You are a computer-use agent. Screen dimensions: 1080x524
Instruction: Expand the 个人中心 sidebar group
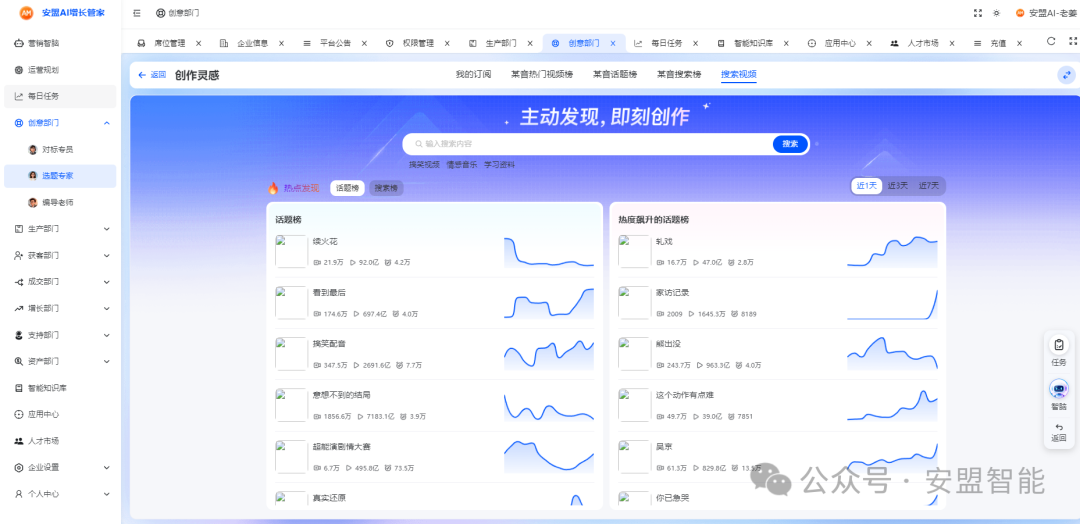tap(107, 494)
